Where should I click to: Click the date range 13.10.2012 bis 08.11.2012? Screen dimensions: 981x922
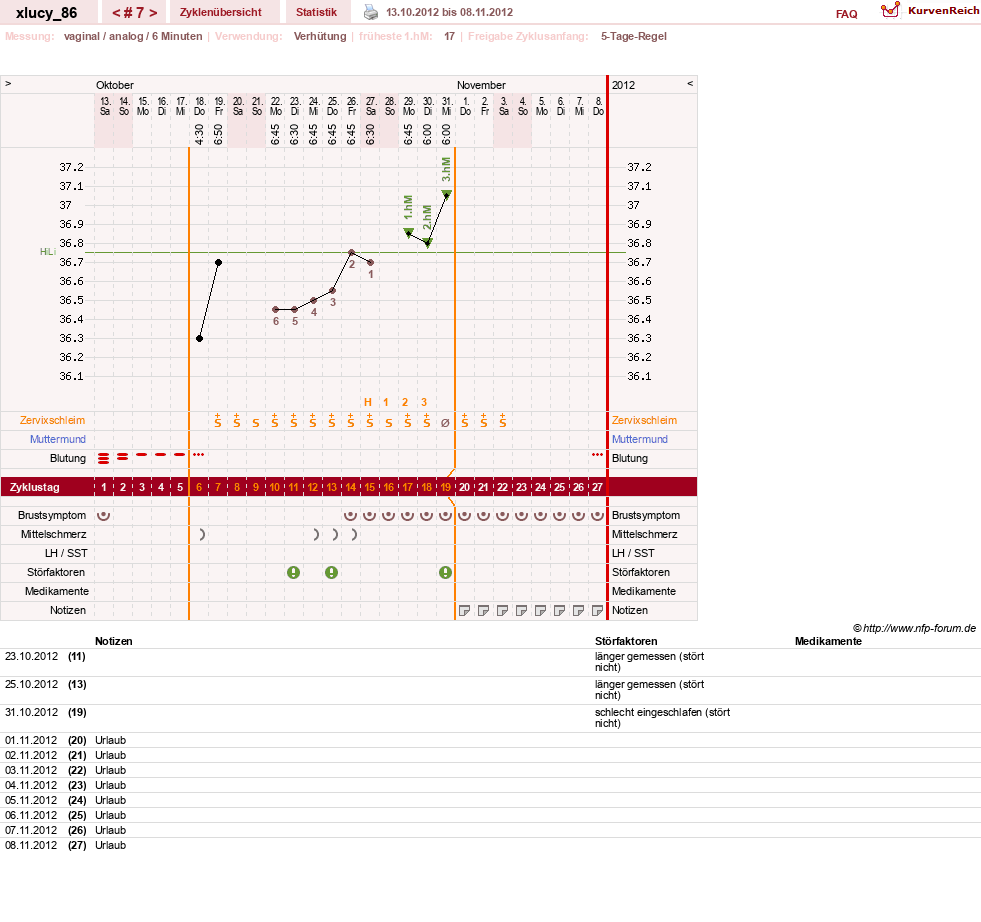(x=449, y=13)
